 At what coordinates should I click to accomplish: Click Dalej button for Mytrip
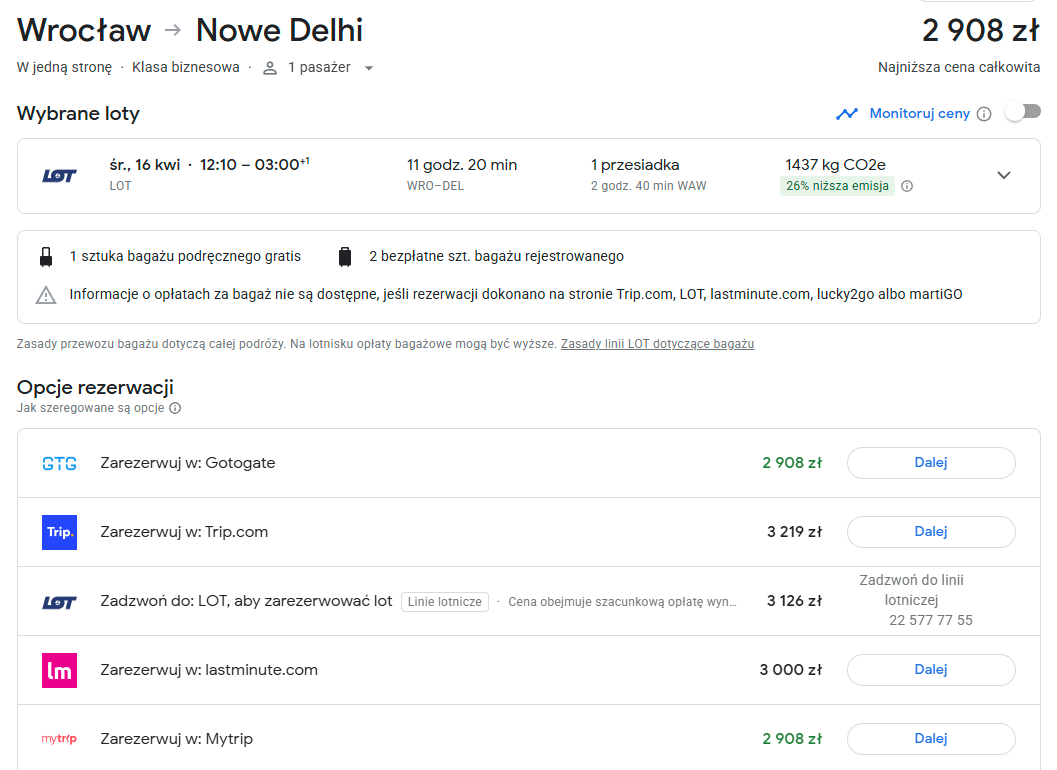coord(931,739)
